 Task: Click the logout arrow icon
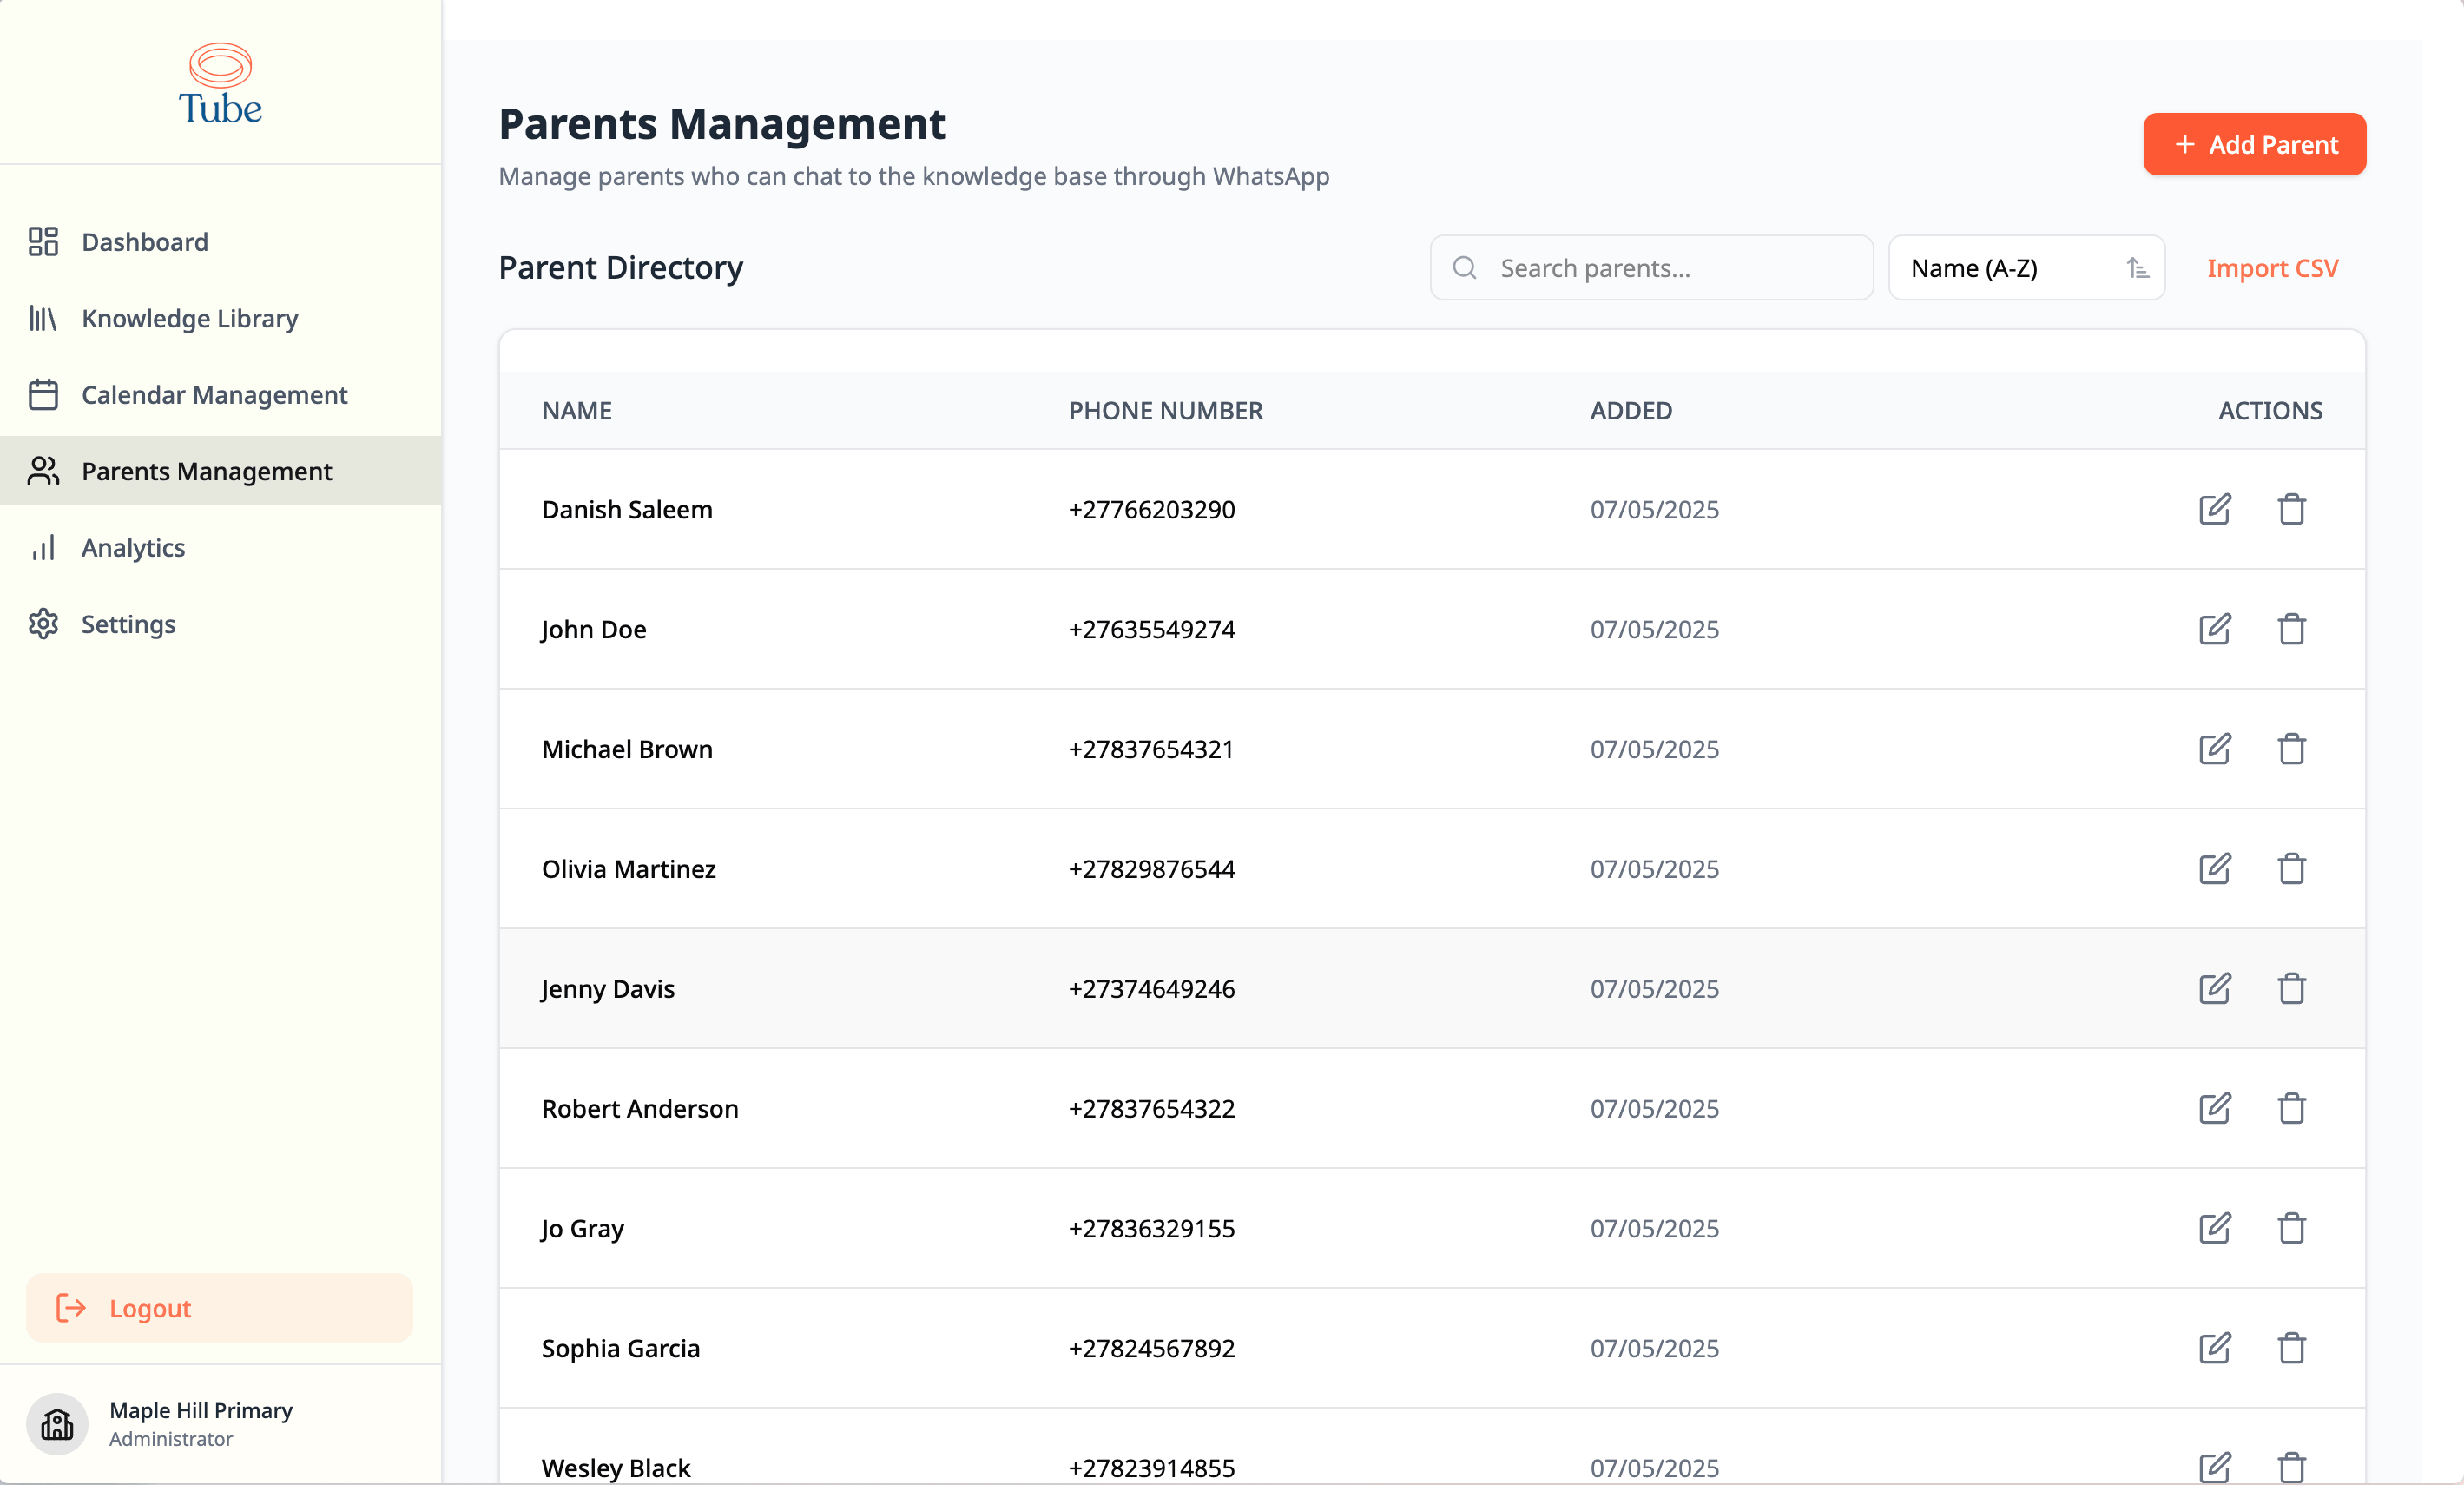click(71, 1308)
